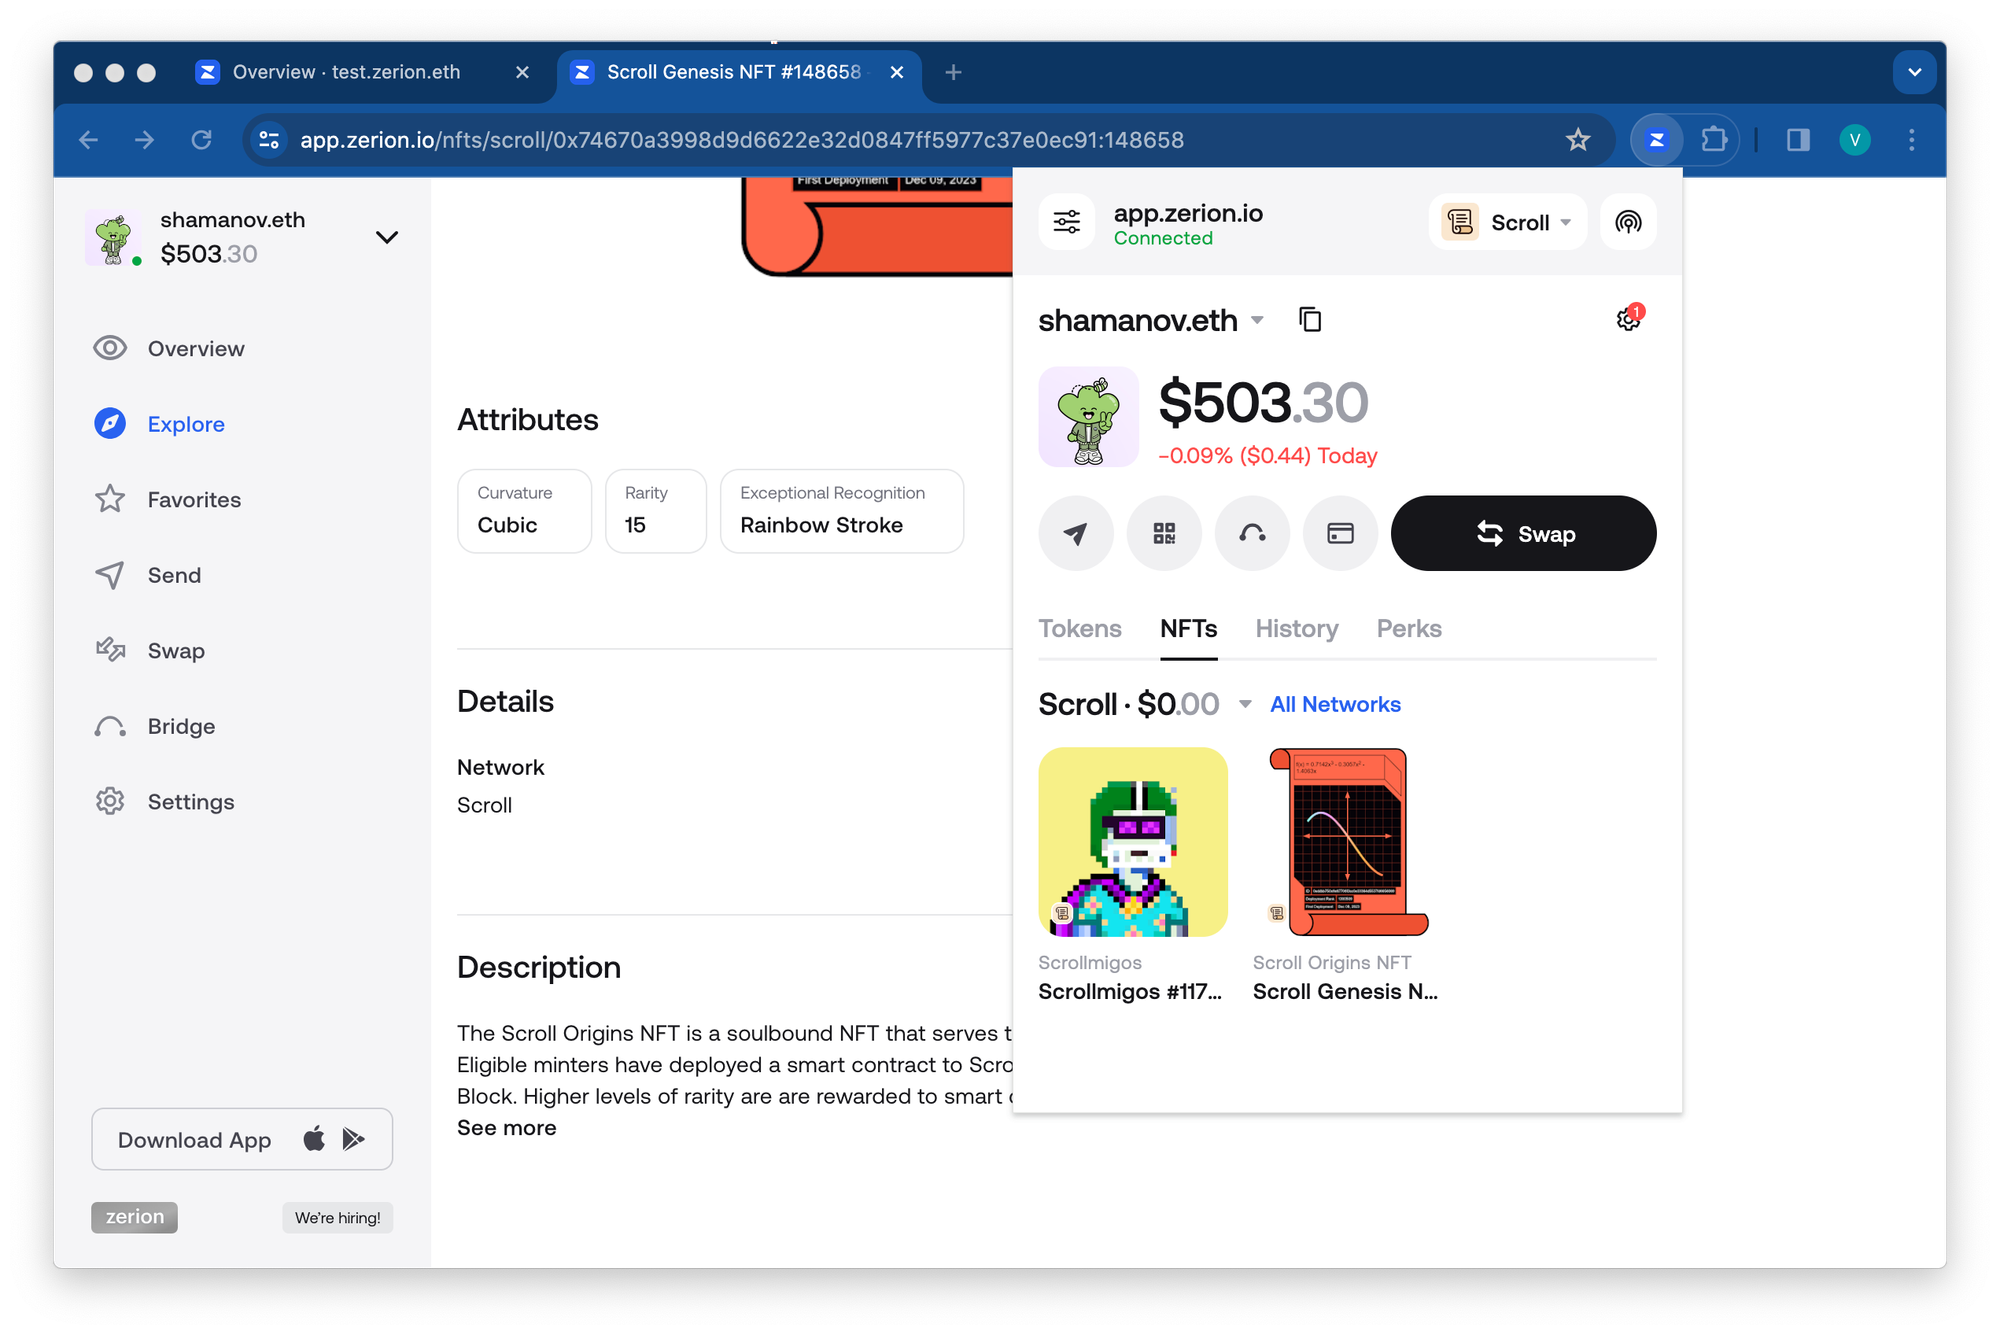Click the We're hiring! badge
The width and height of the screenshot is (2000, 1334).
point(337,1217)
